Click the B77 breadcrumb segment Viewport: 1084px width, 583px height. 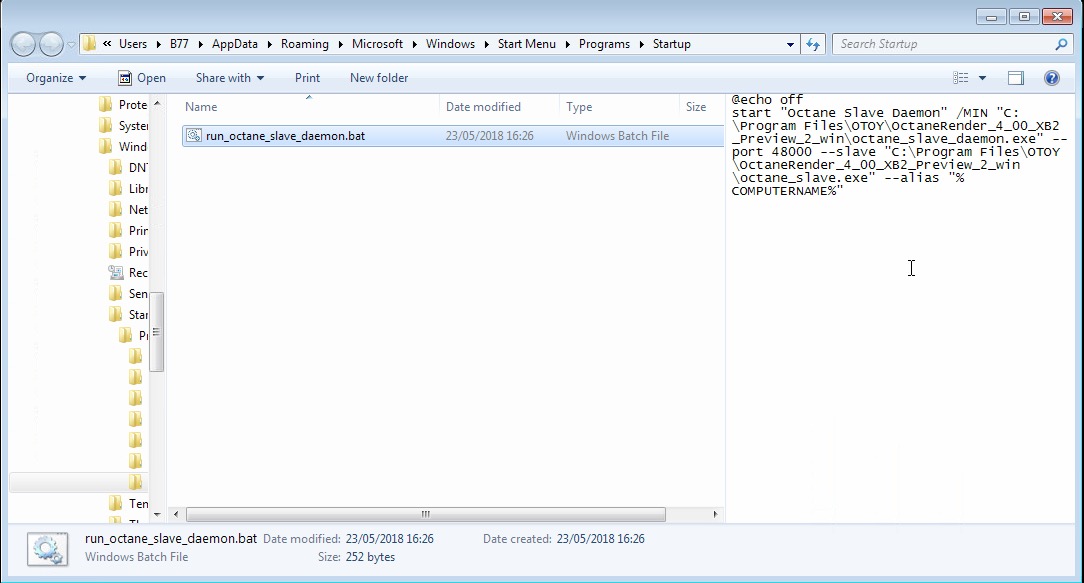point(179,44)
